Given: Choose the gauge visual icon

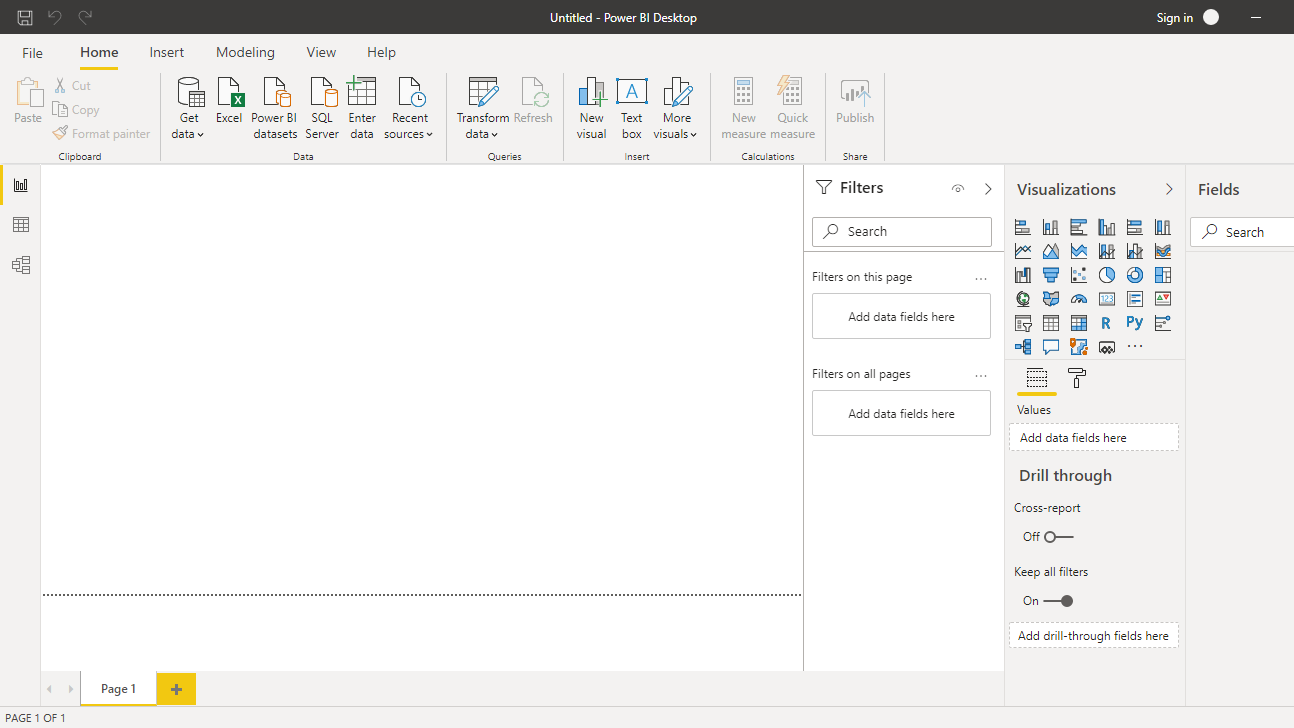Looking at the screenshot, I should click(1078, 299).
